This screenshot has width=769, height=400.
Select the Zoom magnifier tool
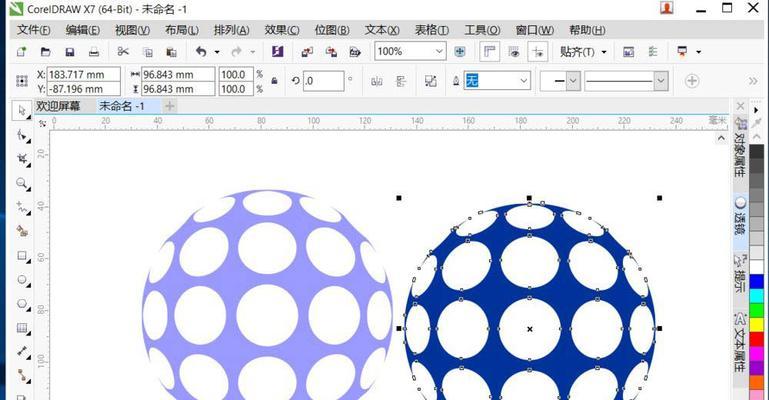(x=22, y=183)
